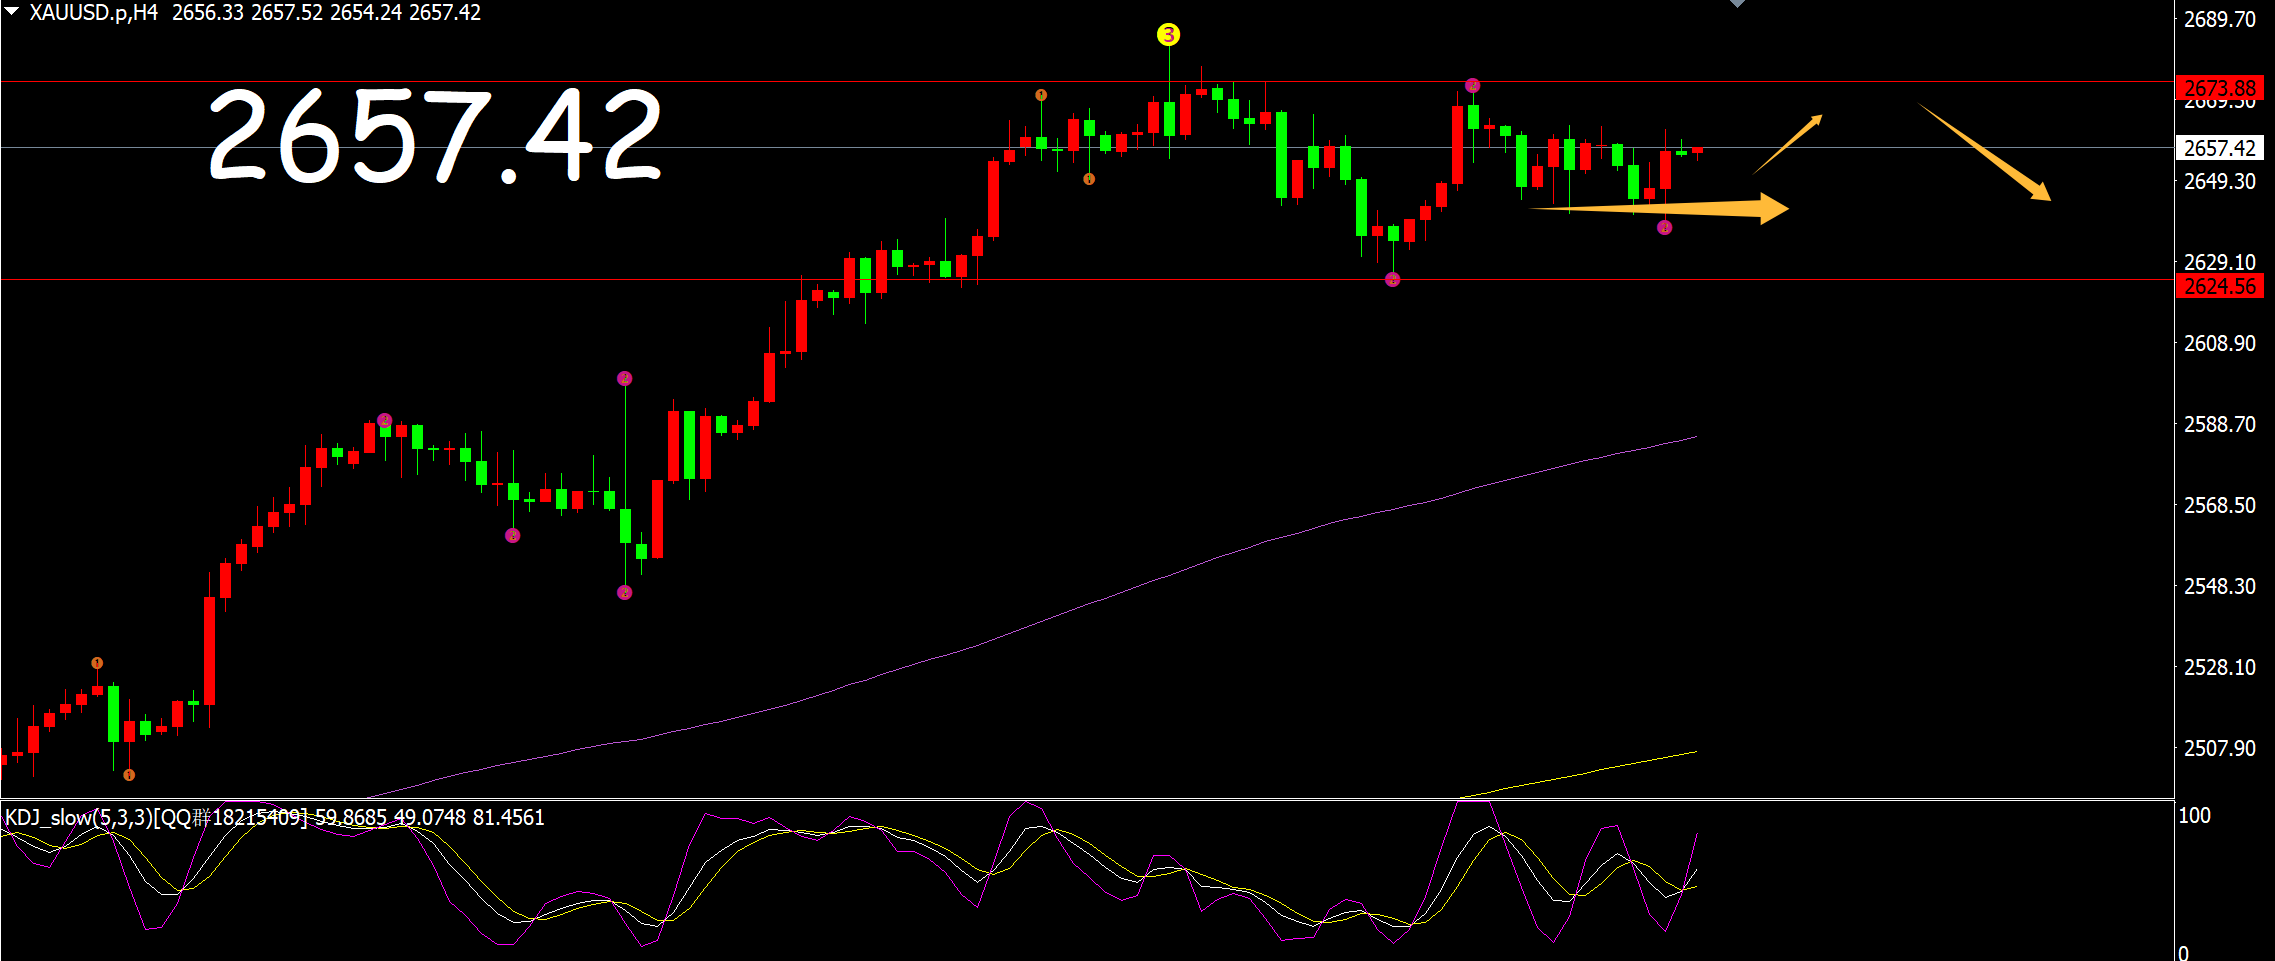Viewport: 2275px width, 961px height.
Task: Click the yellow circled 3 wave marker
Action: (1168, 35)
